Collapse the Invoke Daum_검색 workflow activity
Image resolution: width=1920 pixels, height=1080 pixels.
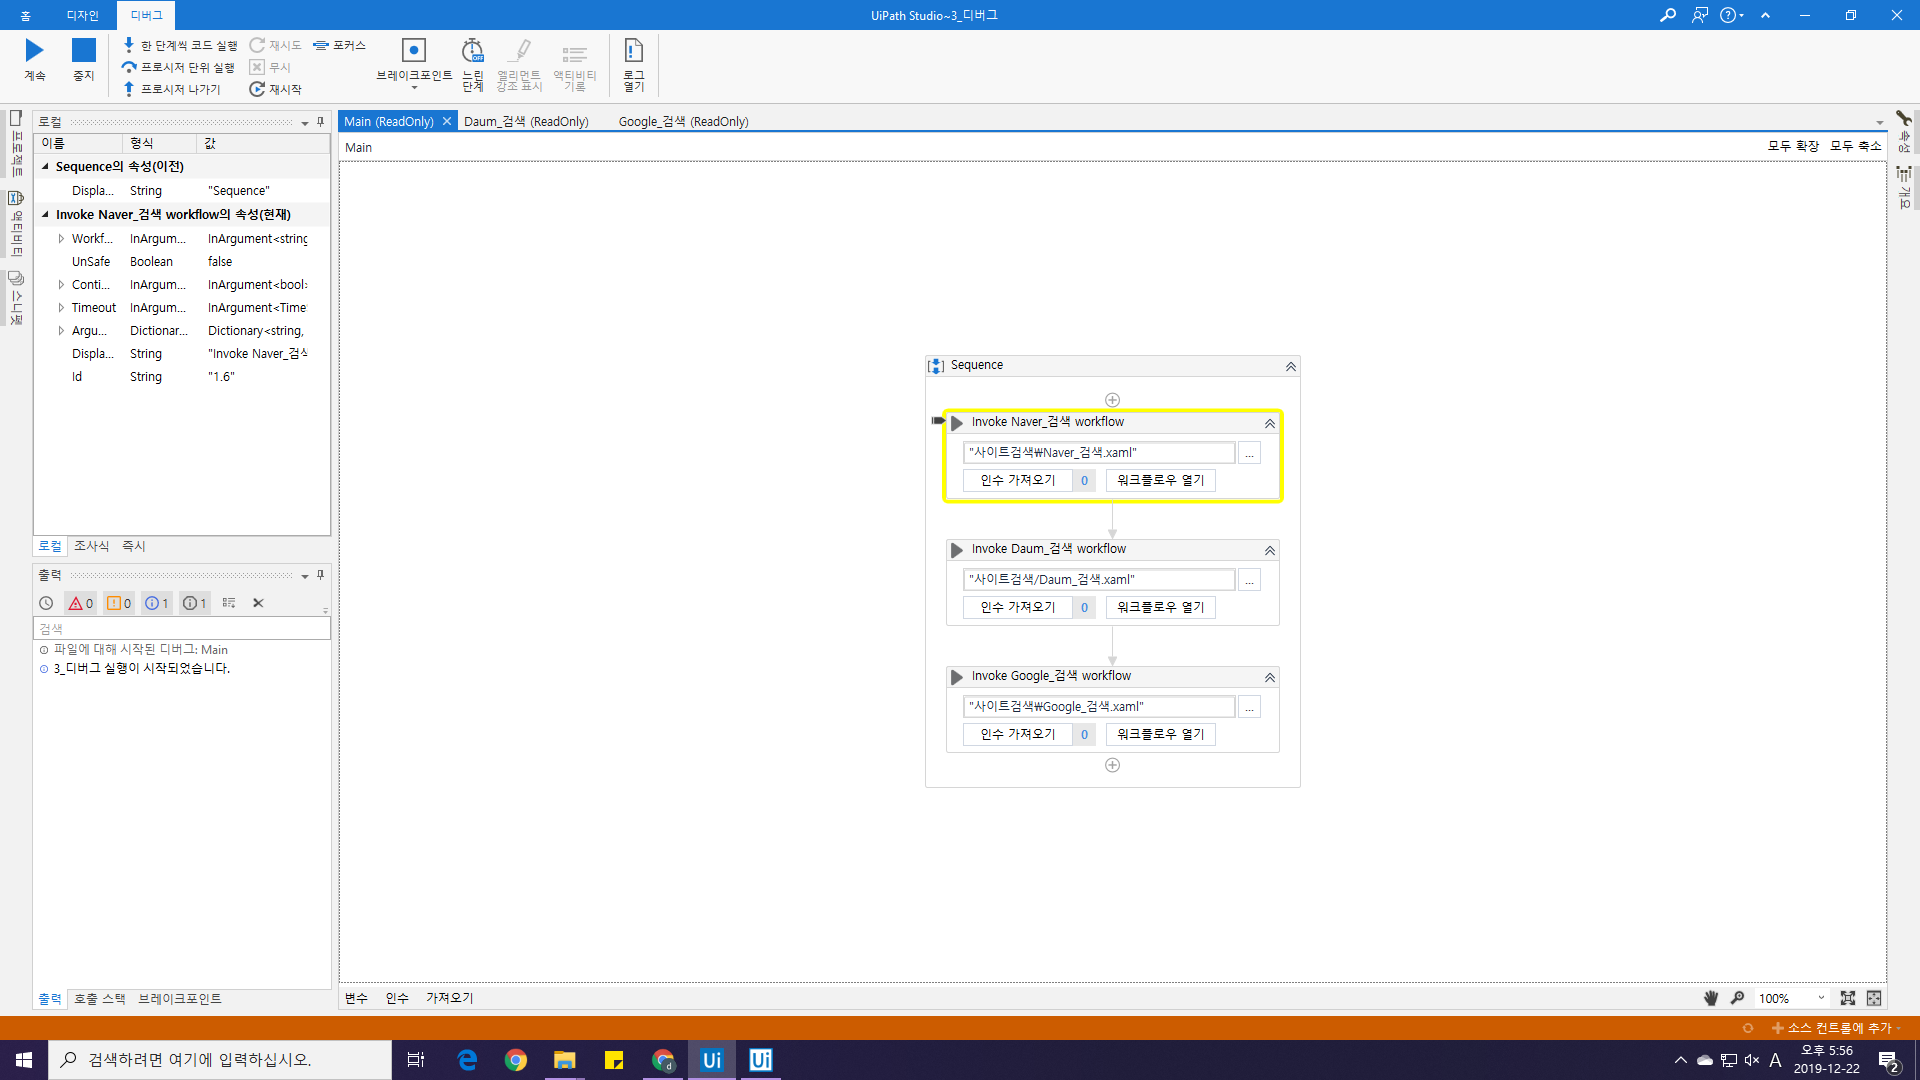coord(1269,550)
